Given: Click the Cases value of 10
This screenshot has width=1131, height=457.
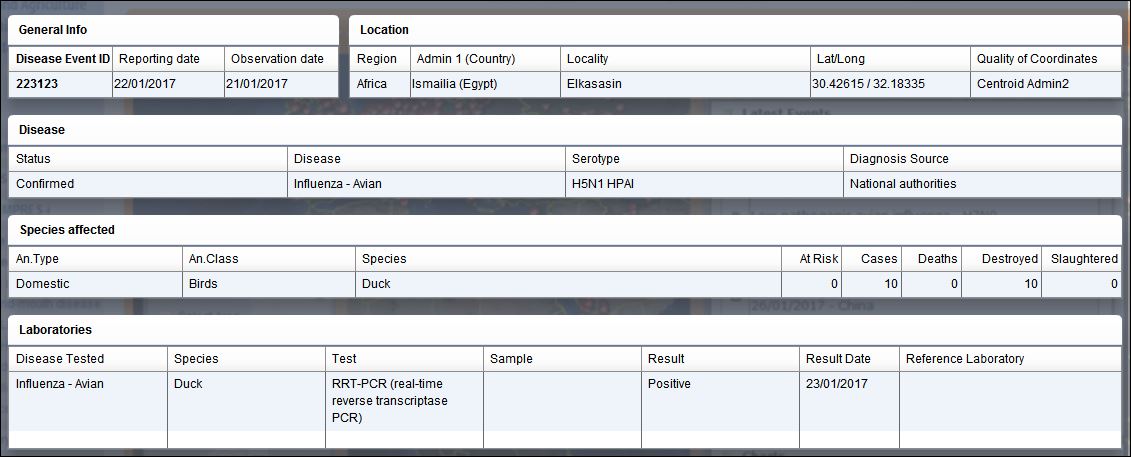Looking at the screenshot, I should 871,284.
